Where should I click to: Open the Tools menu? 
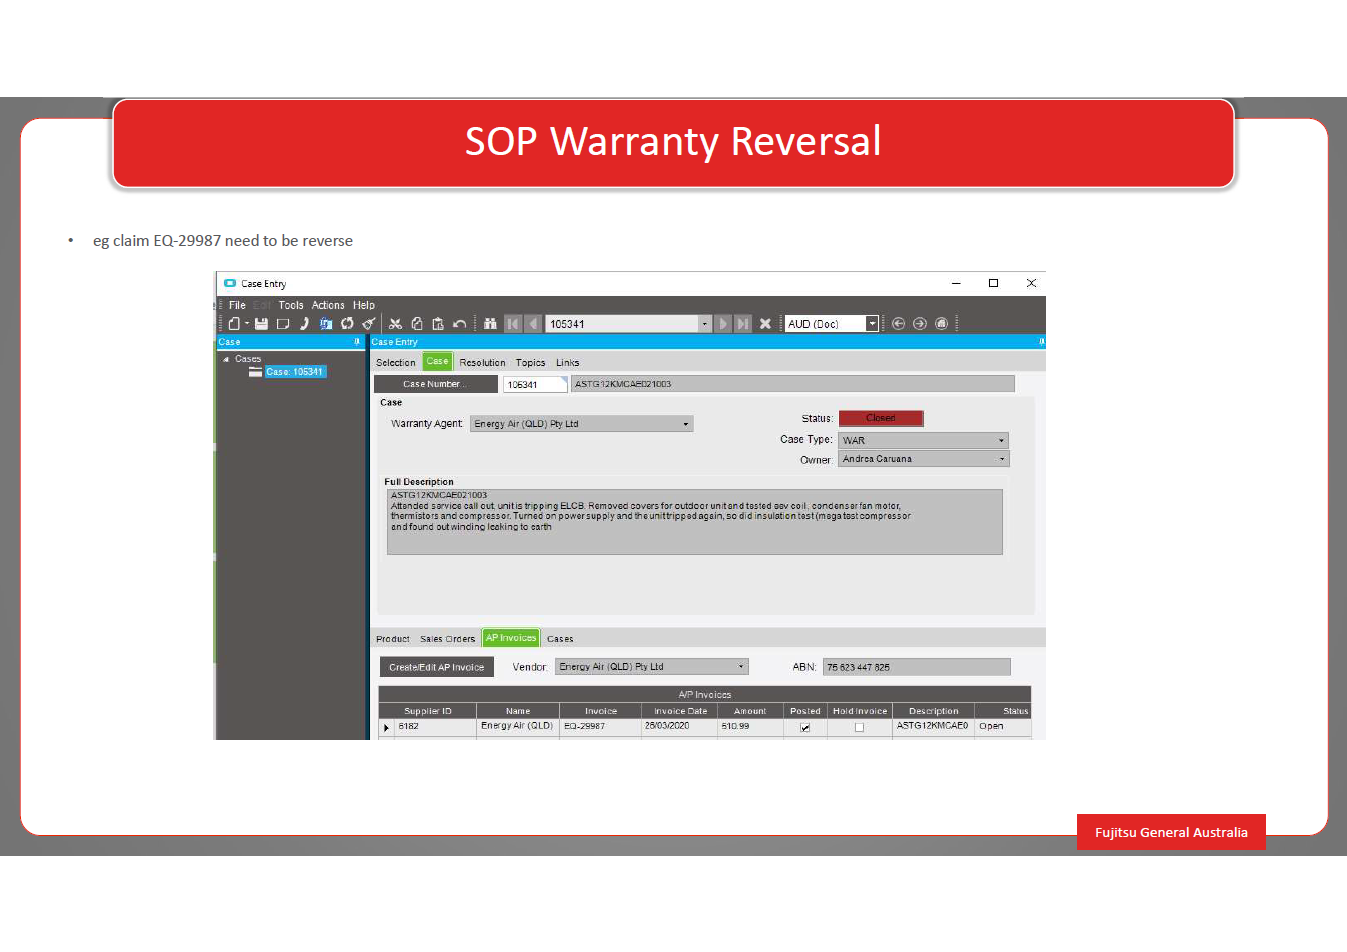[291, 305]
